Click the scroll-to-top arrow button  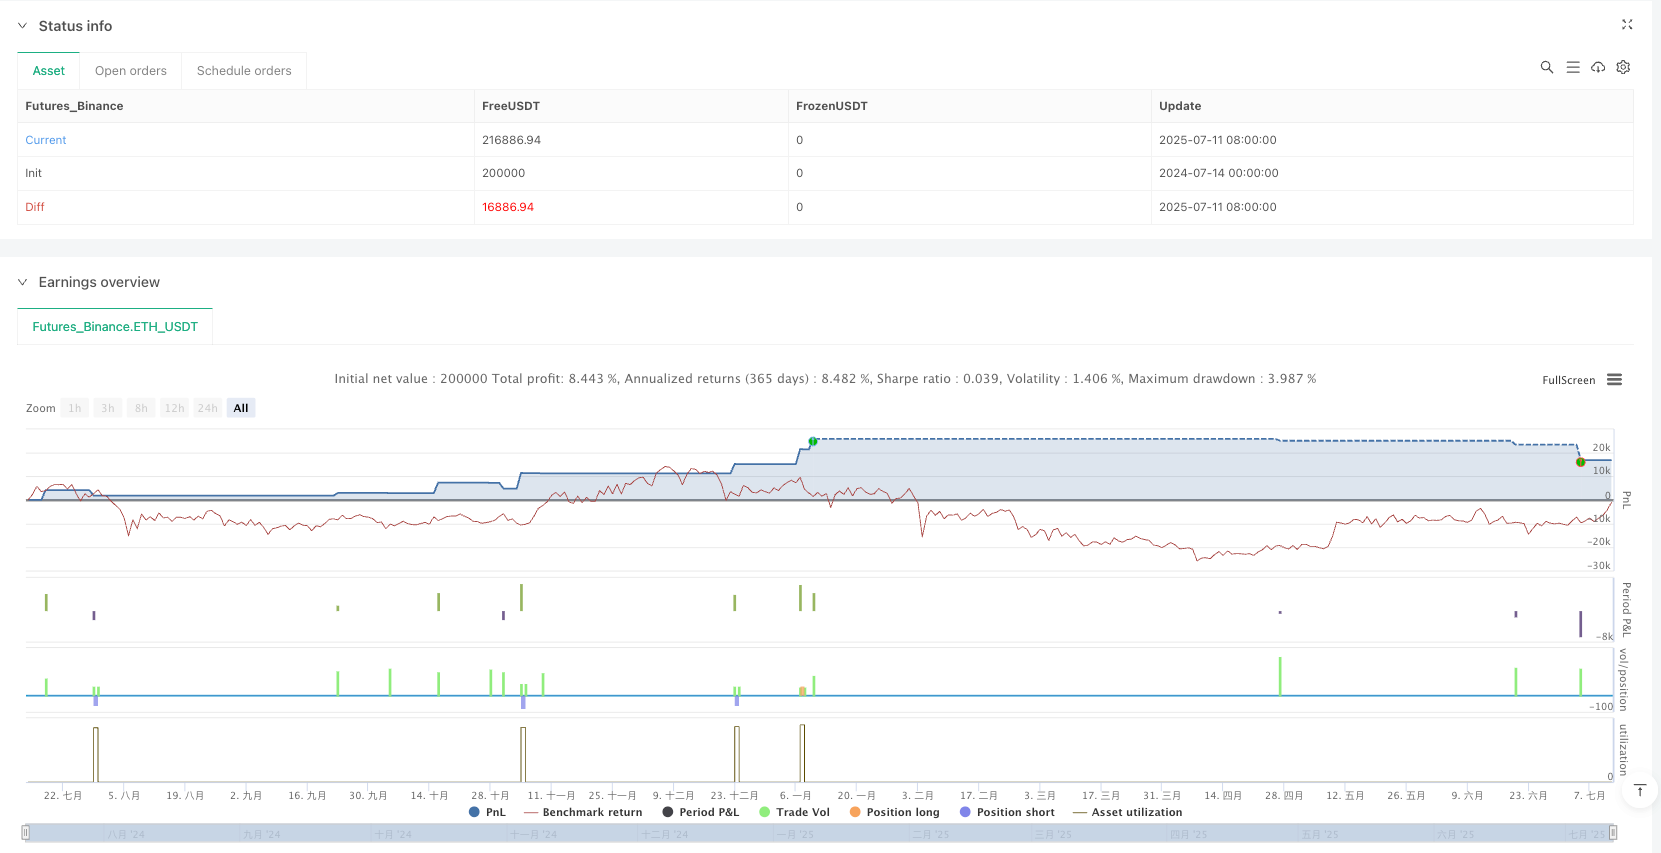click(1639, 791)
